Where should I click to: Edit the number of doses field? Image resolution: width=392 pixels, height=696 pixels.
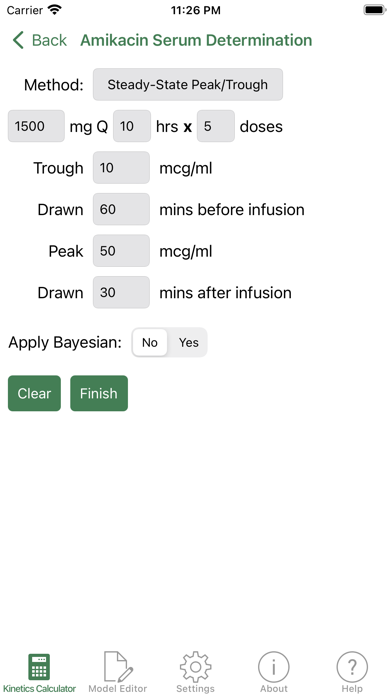tap(216, 126)
